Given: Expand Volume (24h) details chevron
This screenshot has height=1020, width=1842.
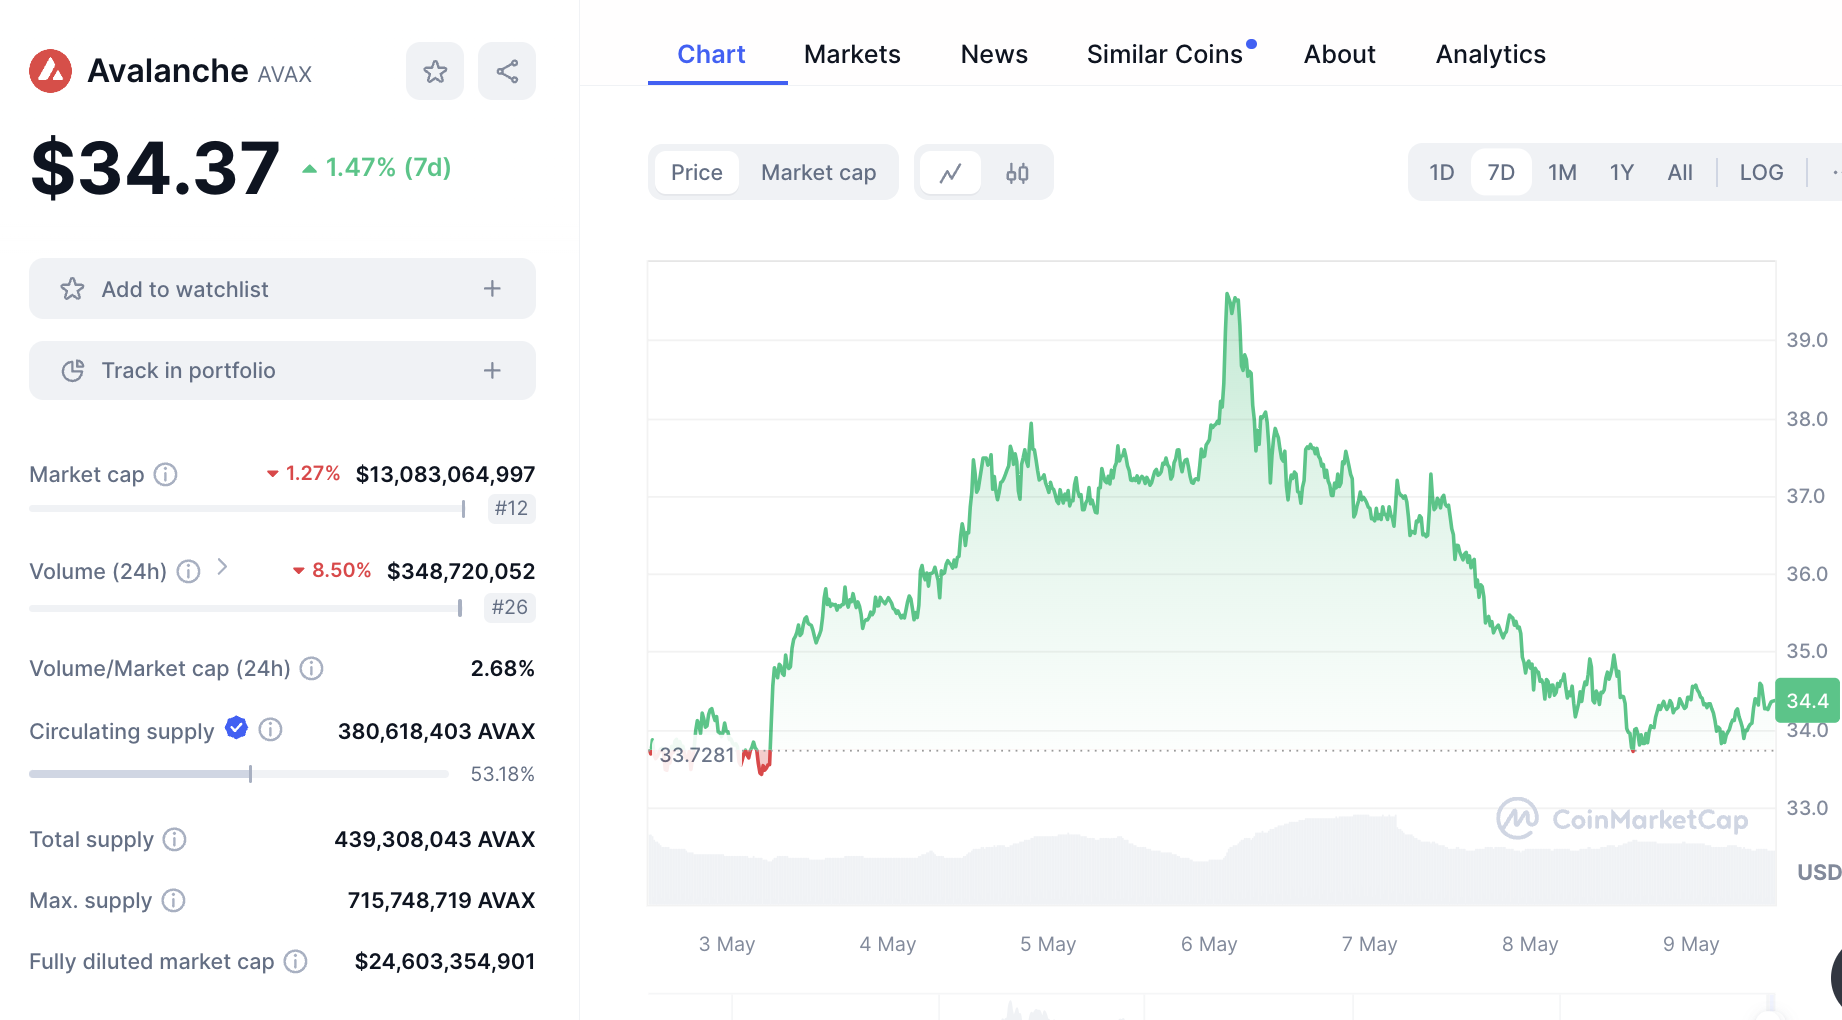Looking at the screenshot, I should click(223, 567).
